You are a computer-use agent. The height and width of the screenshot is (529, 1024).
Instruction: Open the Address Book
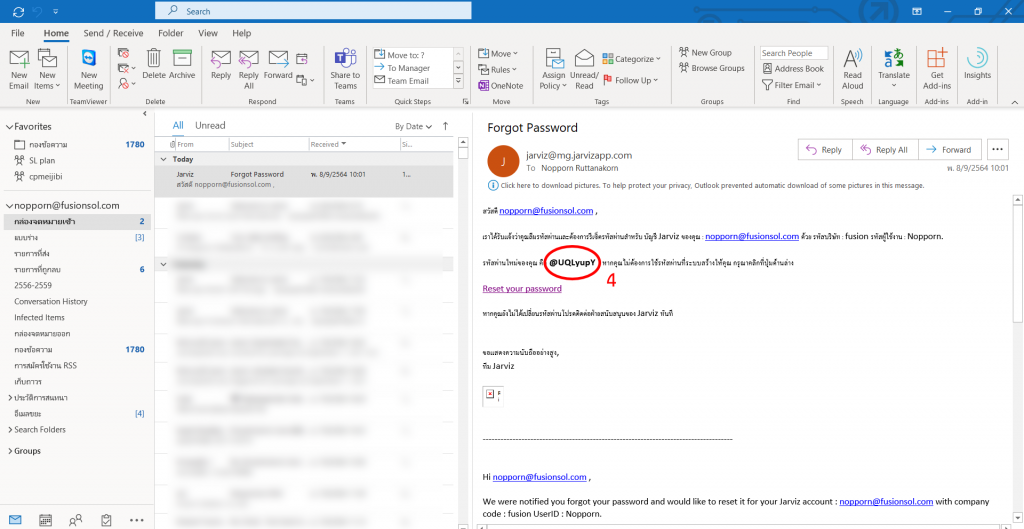coord(793,69)
